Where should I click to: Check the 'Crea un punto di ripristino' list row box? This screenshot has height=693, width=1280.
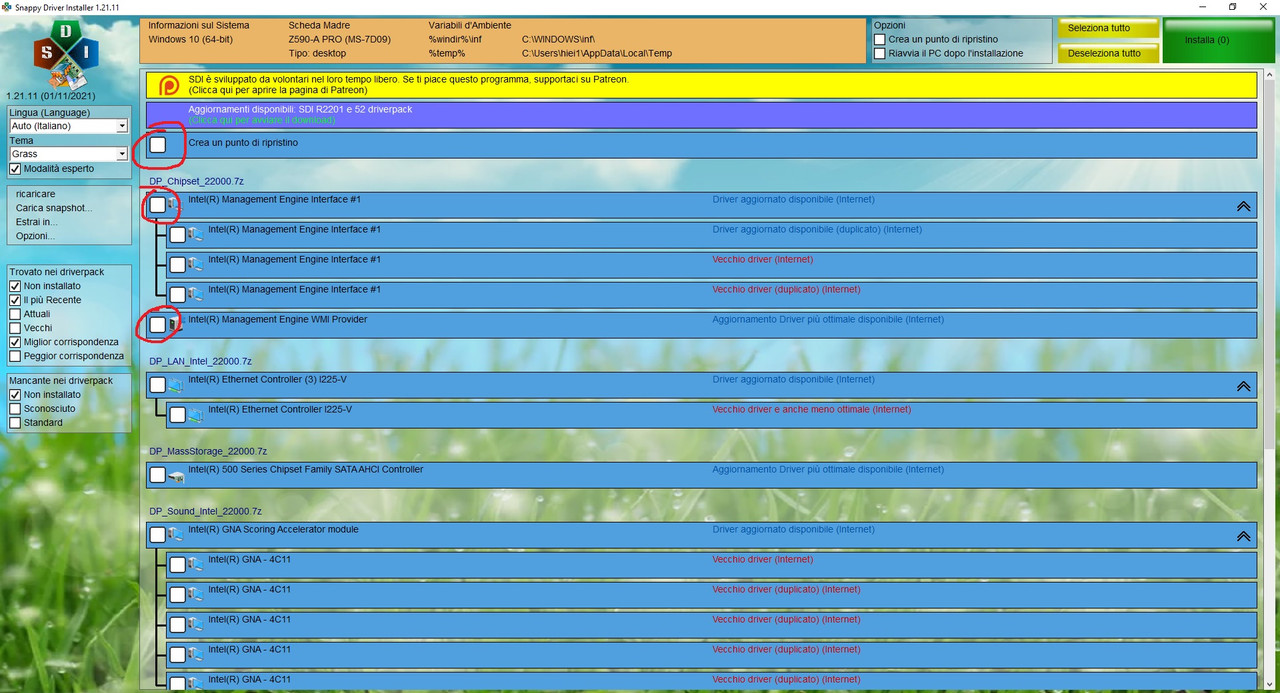point(158,144)
